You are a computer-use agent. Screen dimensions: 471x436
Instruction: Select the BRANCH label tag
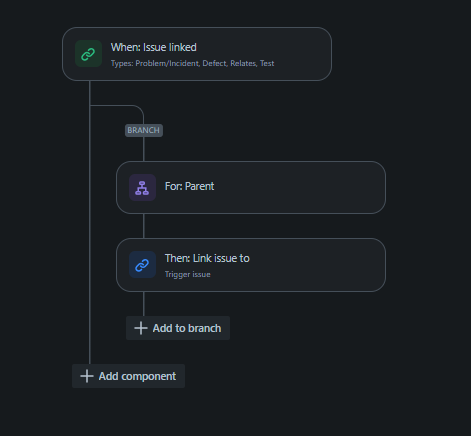pyautogui.click(x=144, y=130)
